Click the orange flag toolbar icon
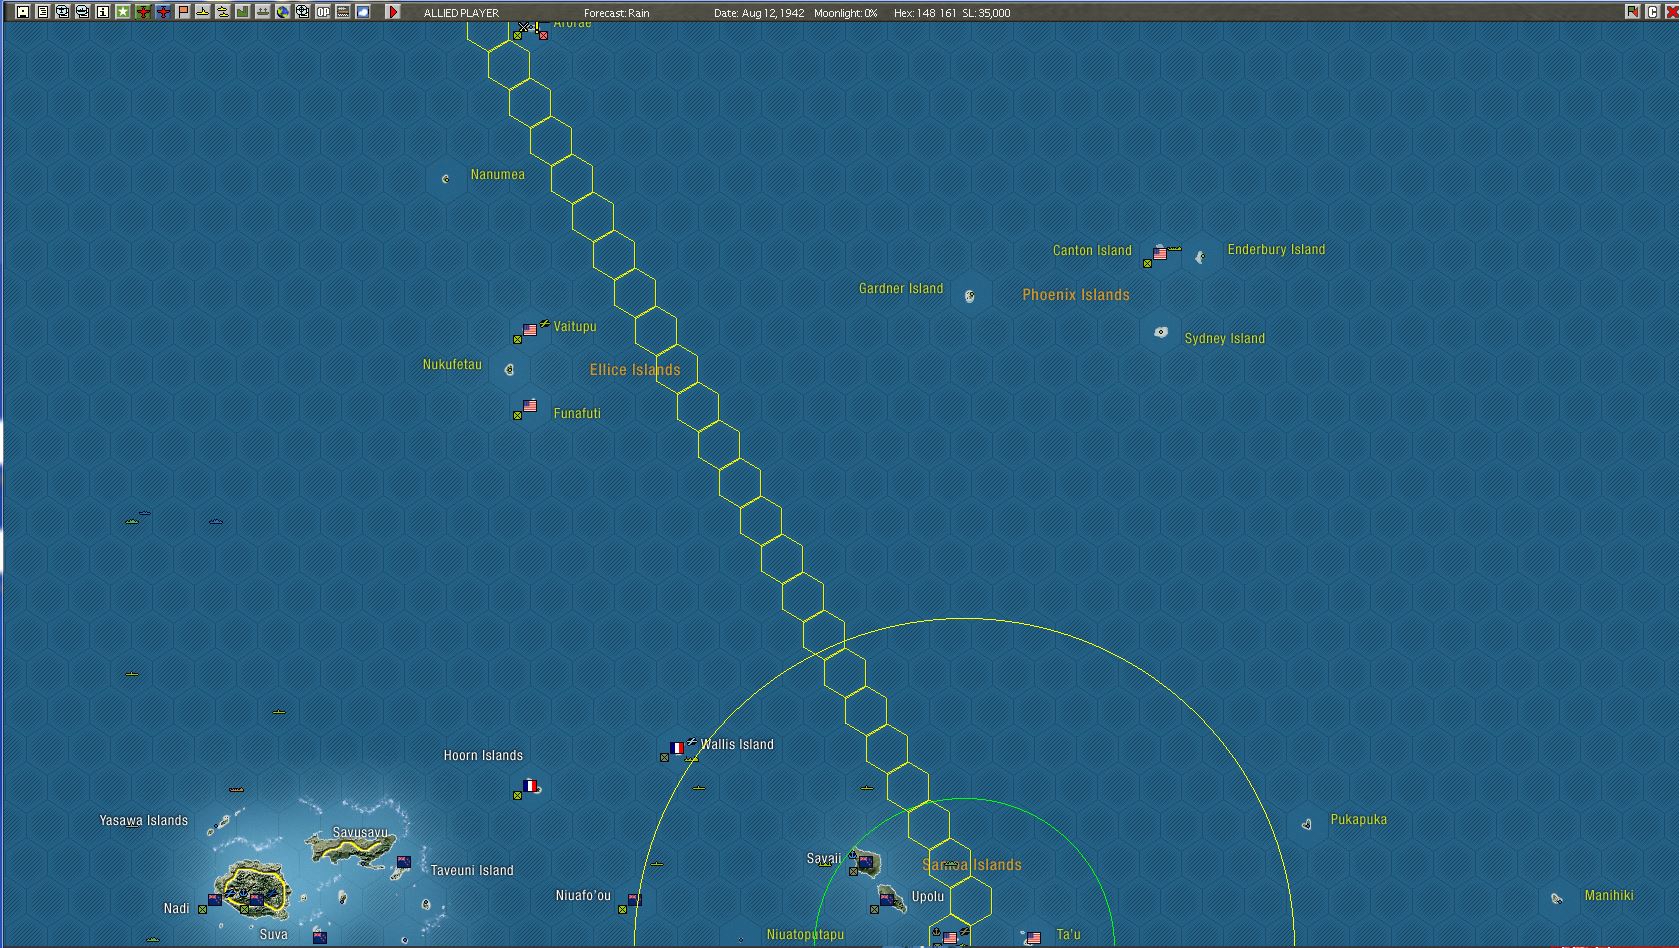 tap(183, 12)
